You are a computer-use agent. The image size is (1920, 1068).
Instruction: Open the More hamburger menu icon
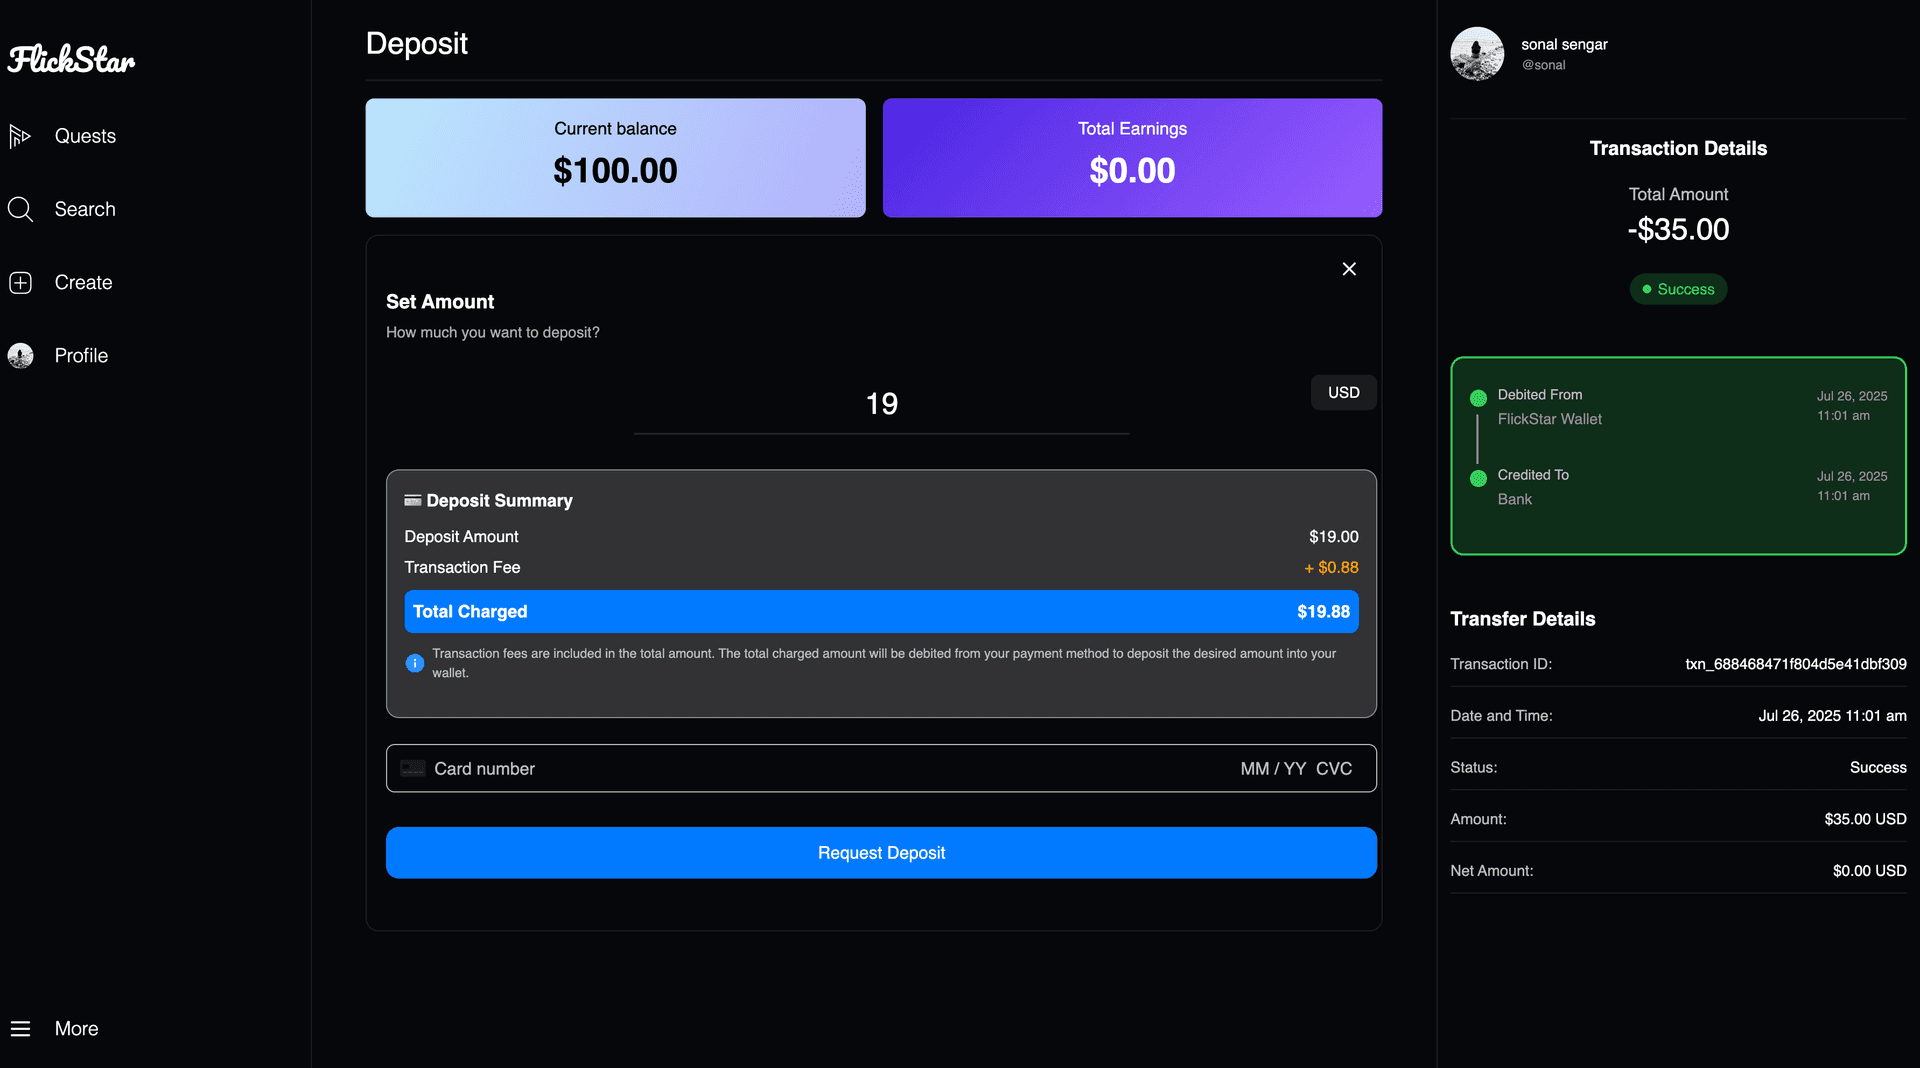point(20,1029)
